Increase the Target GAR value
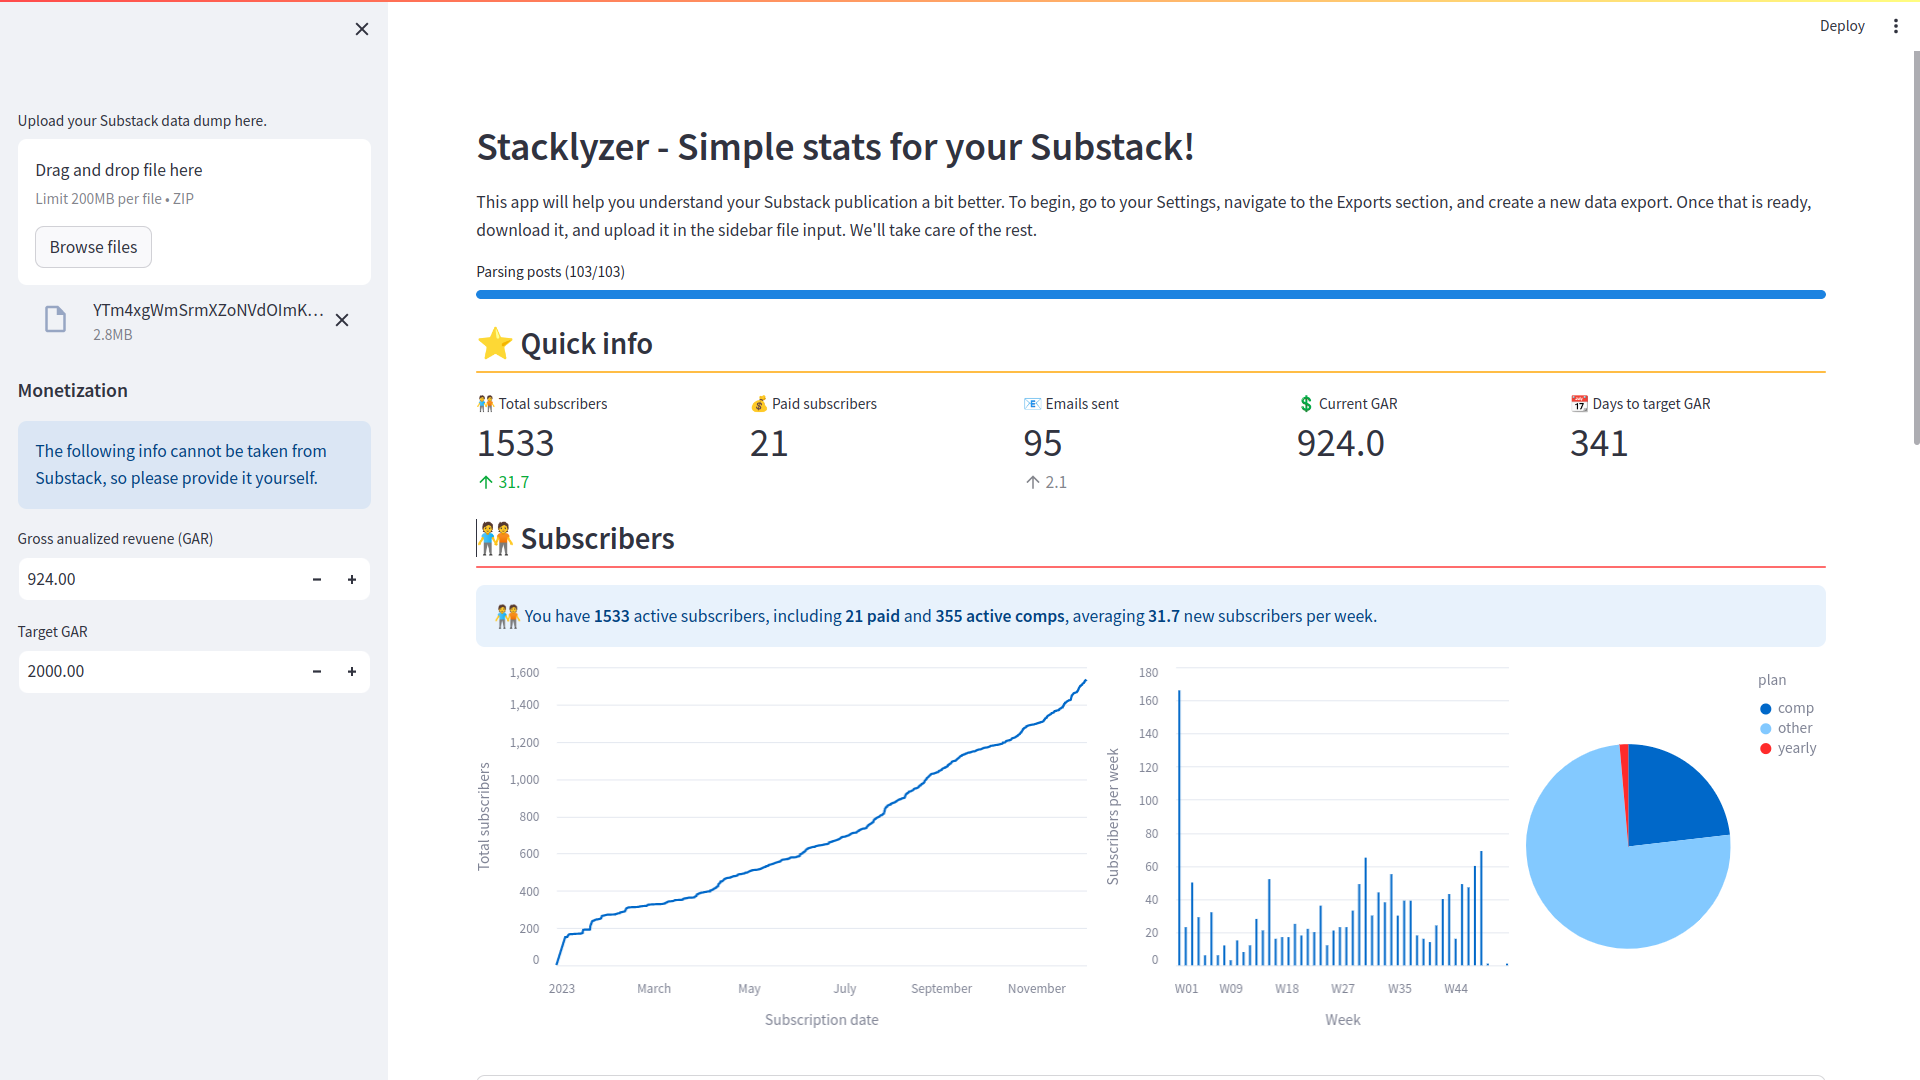Viewport: 1920px width, 1080px height. tap(352, 672)
